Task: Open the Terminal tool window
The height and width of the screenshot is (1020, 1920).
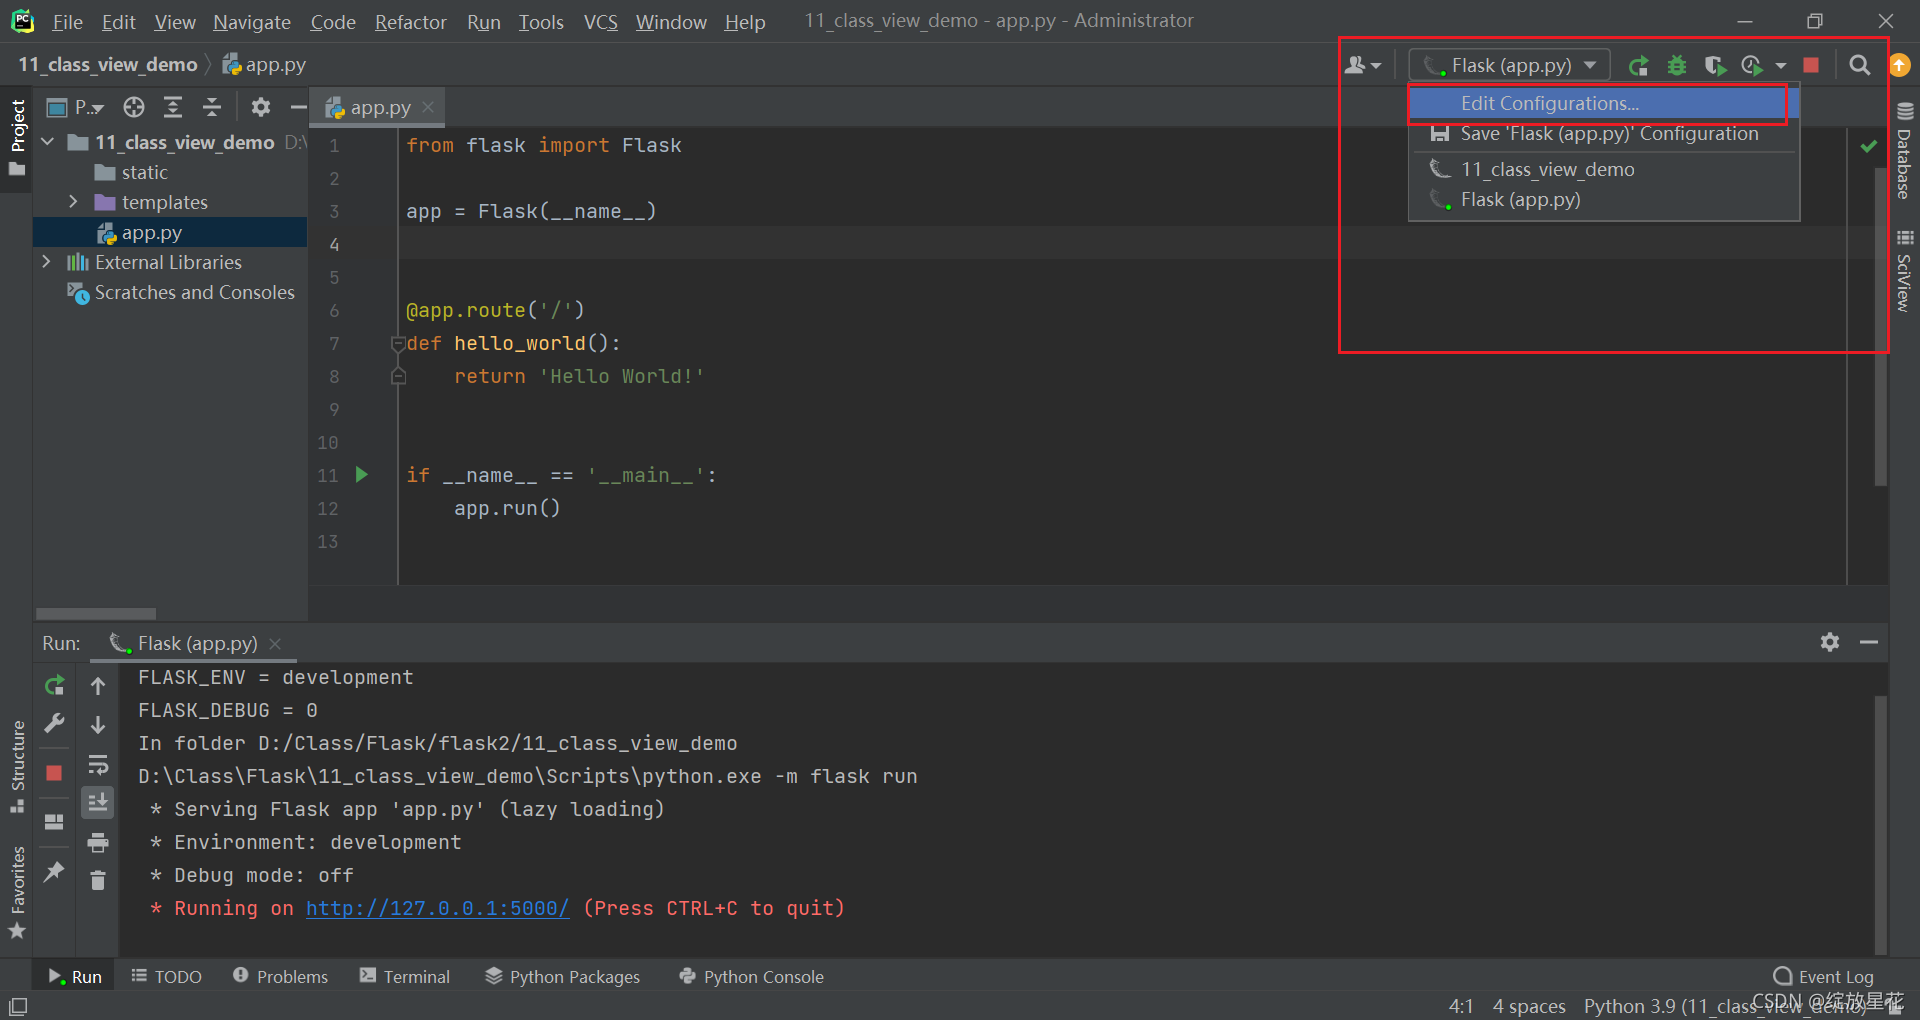Action: click(x=404, y=976)
